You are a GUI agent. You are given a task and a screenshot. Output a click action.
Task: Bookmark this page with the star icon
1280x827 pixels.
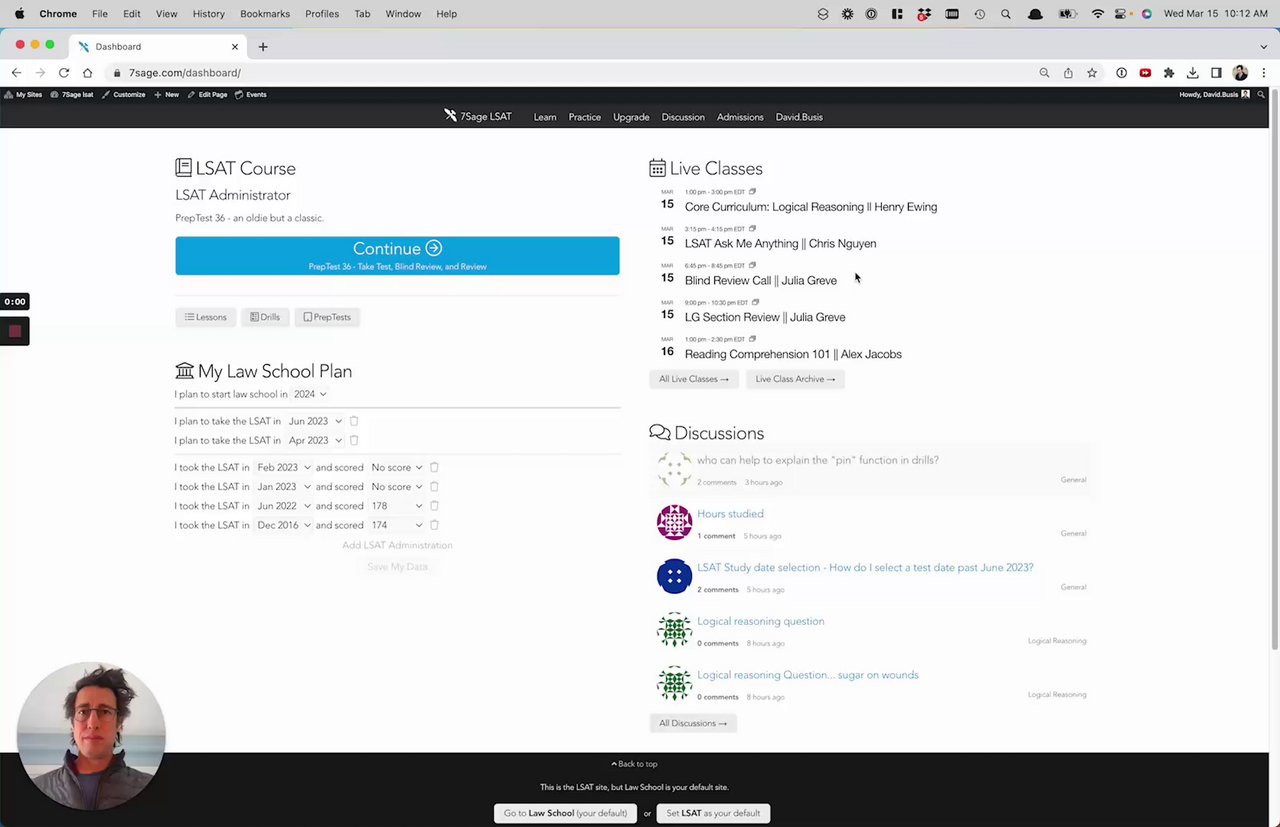pyautogui.click(x=1092, y=73)
